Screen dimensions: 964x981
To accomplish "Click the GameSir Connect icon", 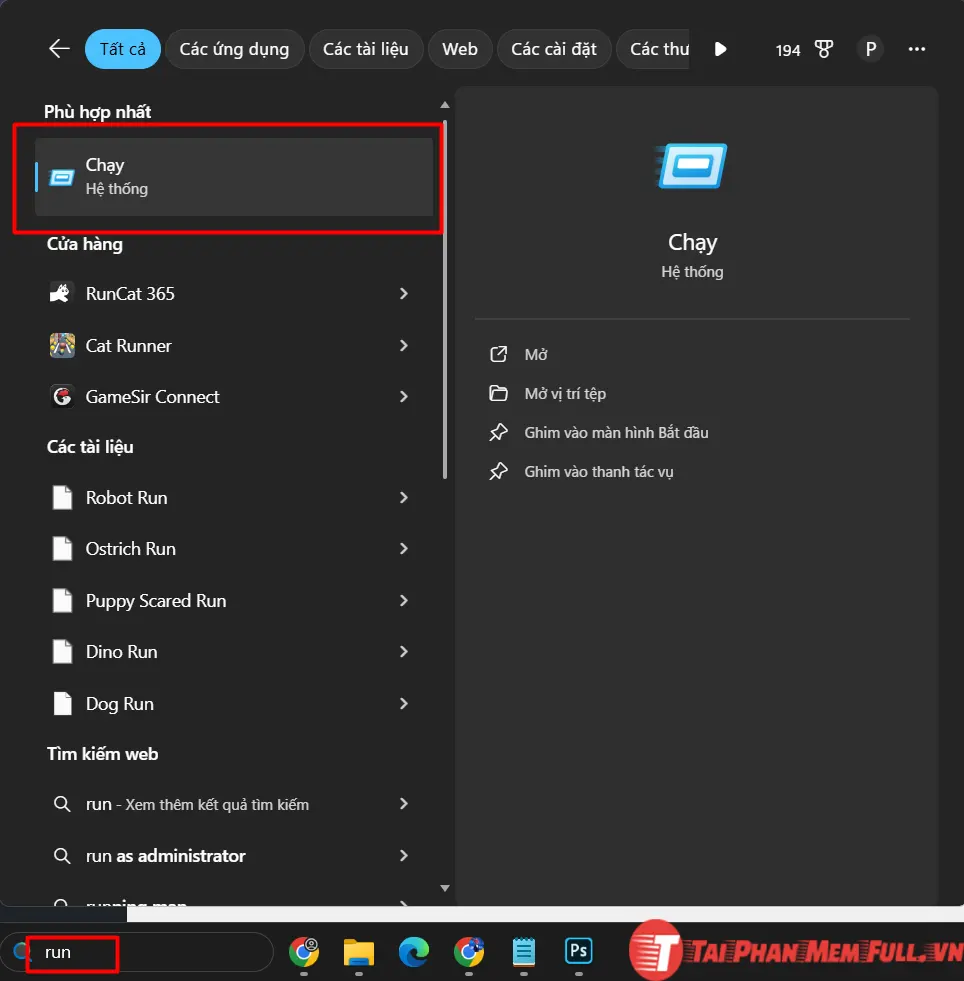I will point(62,397).
